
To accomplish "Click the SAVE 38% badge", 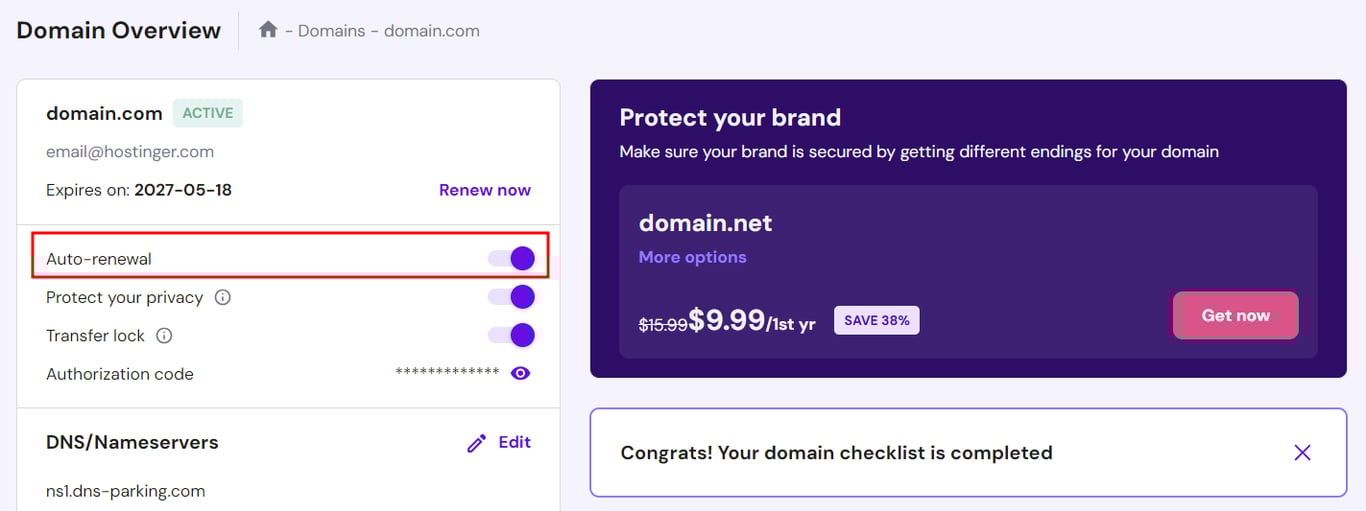I will coord(876,320).
